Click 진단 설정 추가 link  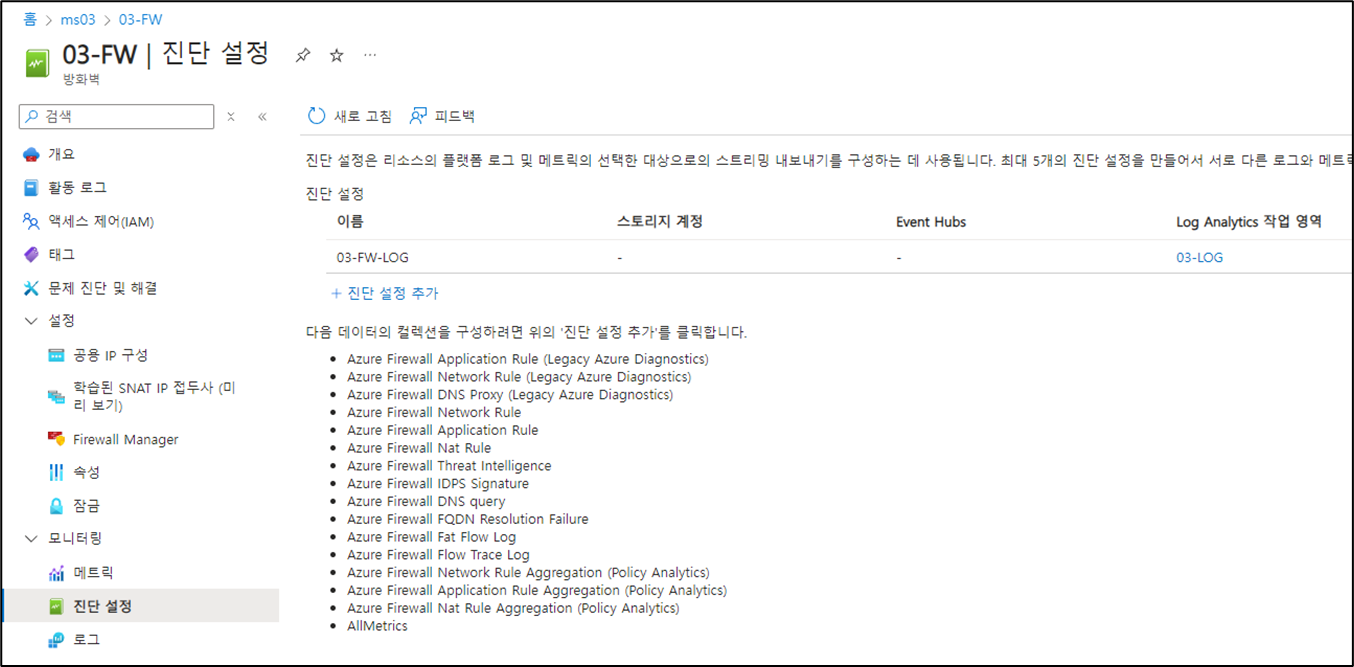coord(392,293)
